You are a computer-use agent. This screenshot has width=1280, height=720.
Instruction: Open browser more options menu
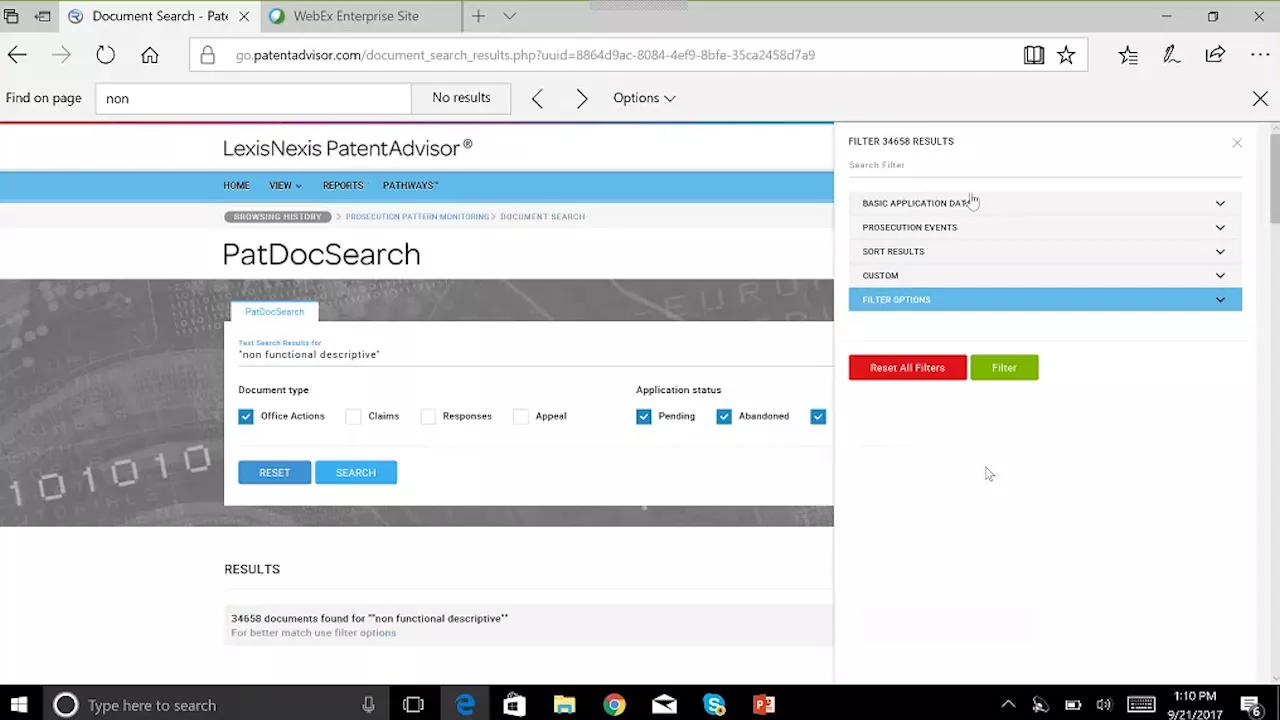(1260, 55)
